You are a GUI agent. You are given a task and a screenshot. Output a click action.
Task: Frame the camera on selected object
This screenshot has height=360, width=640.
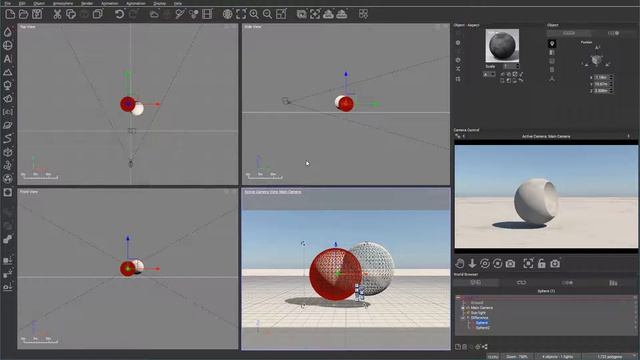tap(528, 263)
